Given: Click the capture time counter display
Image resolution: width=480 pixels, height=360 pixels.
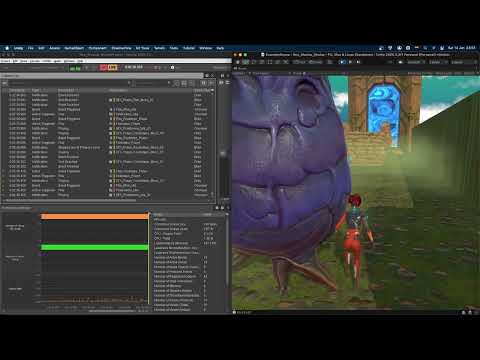Looking at the screenshot, I should (134, 67).
